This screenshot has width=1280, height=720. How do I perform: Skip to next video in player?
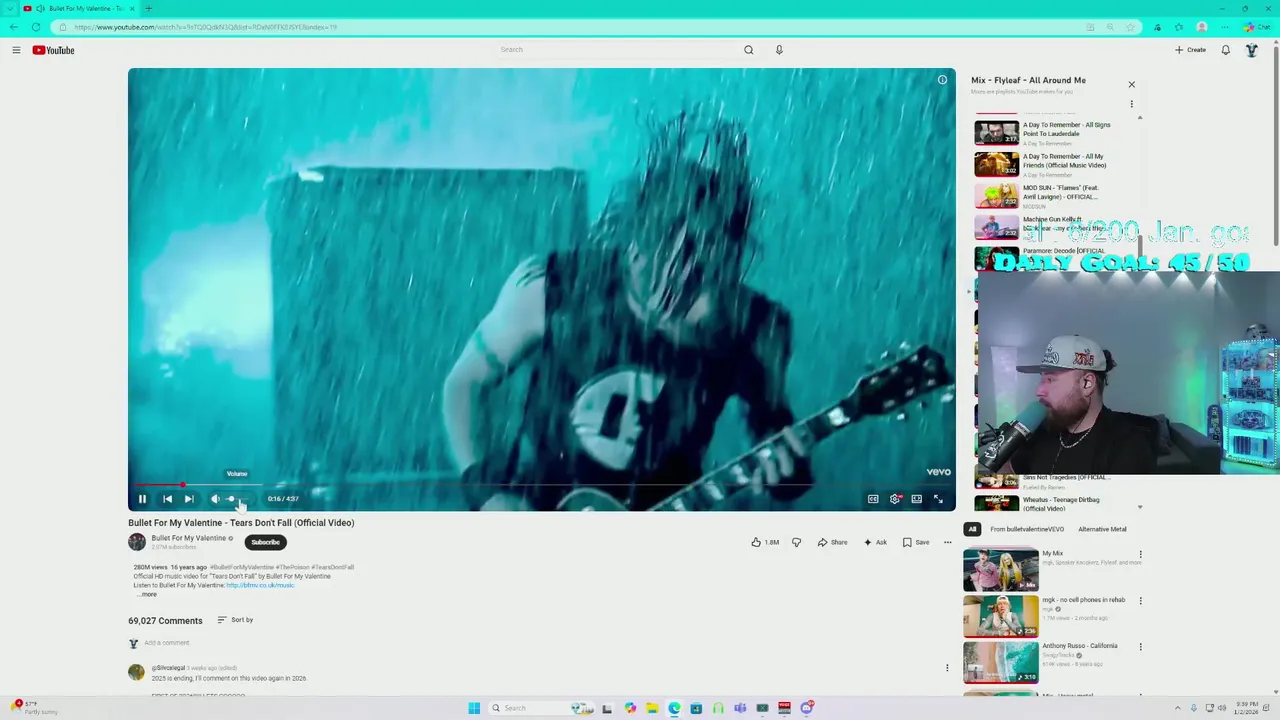pos(189,499)
